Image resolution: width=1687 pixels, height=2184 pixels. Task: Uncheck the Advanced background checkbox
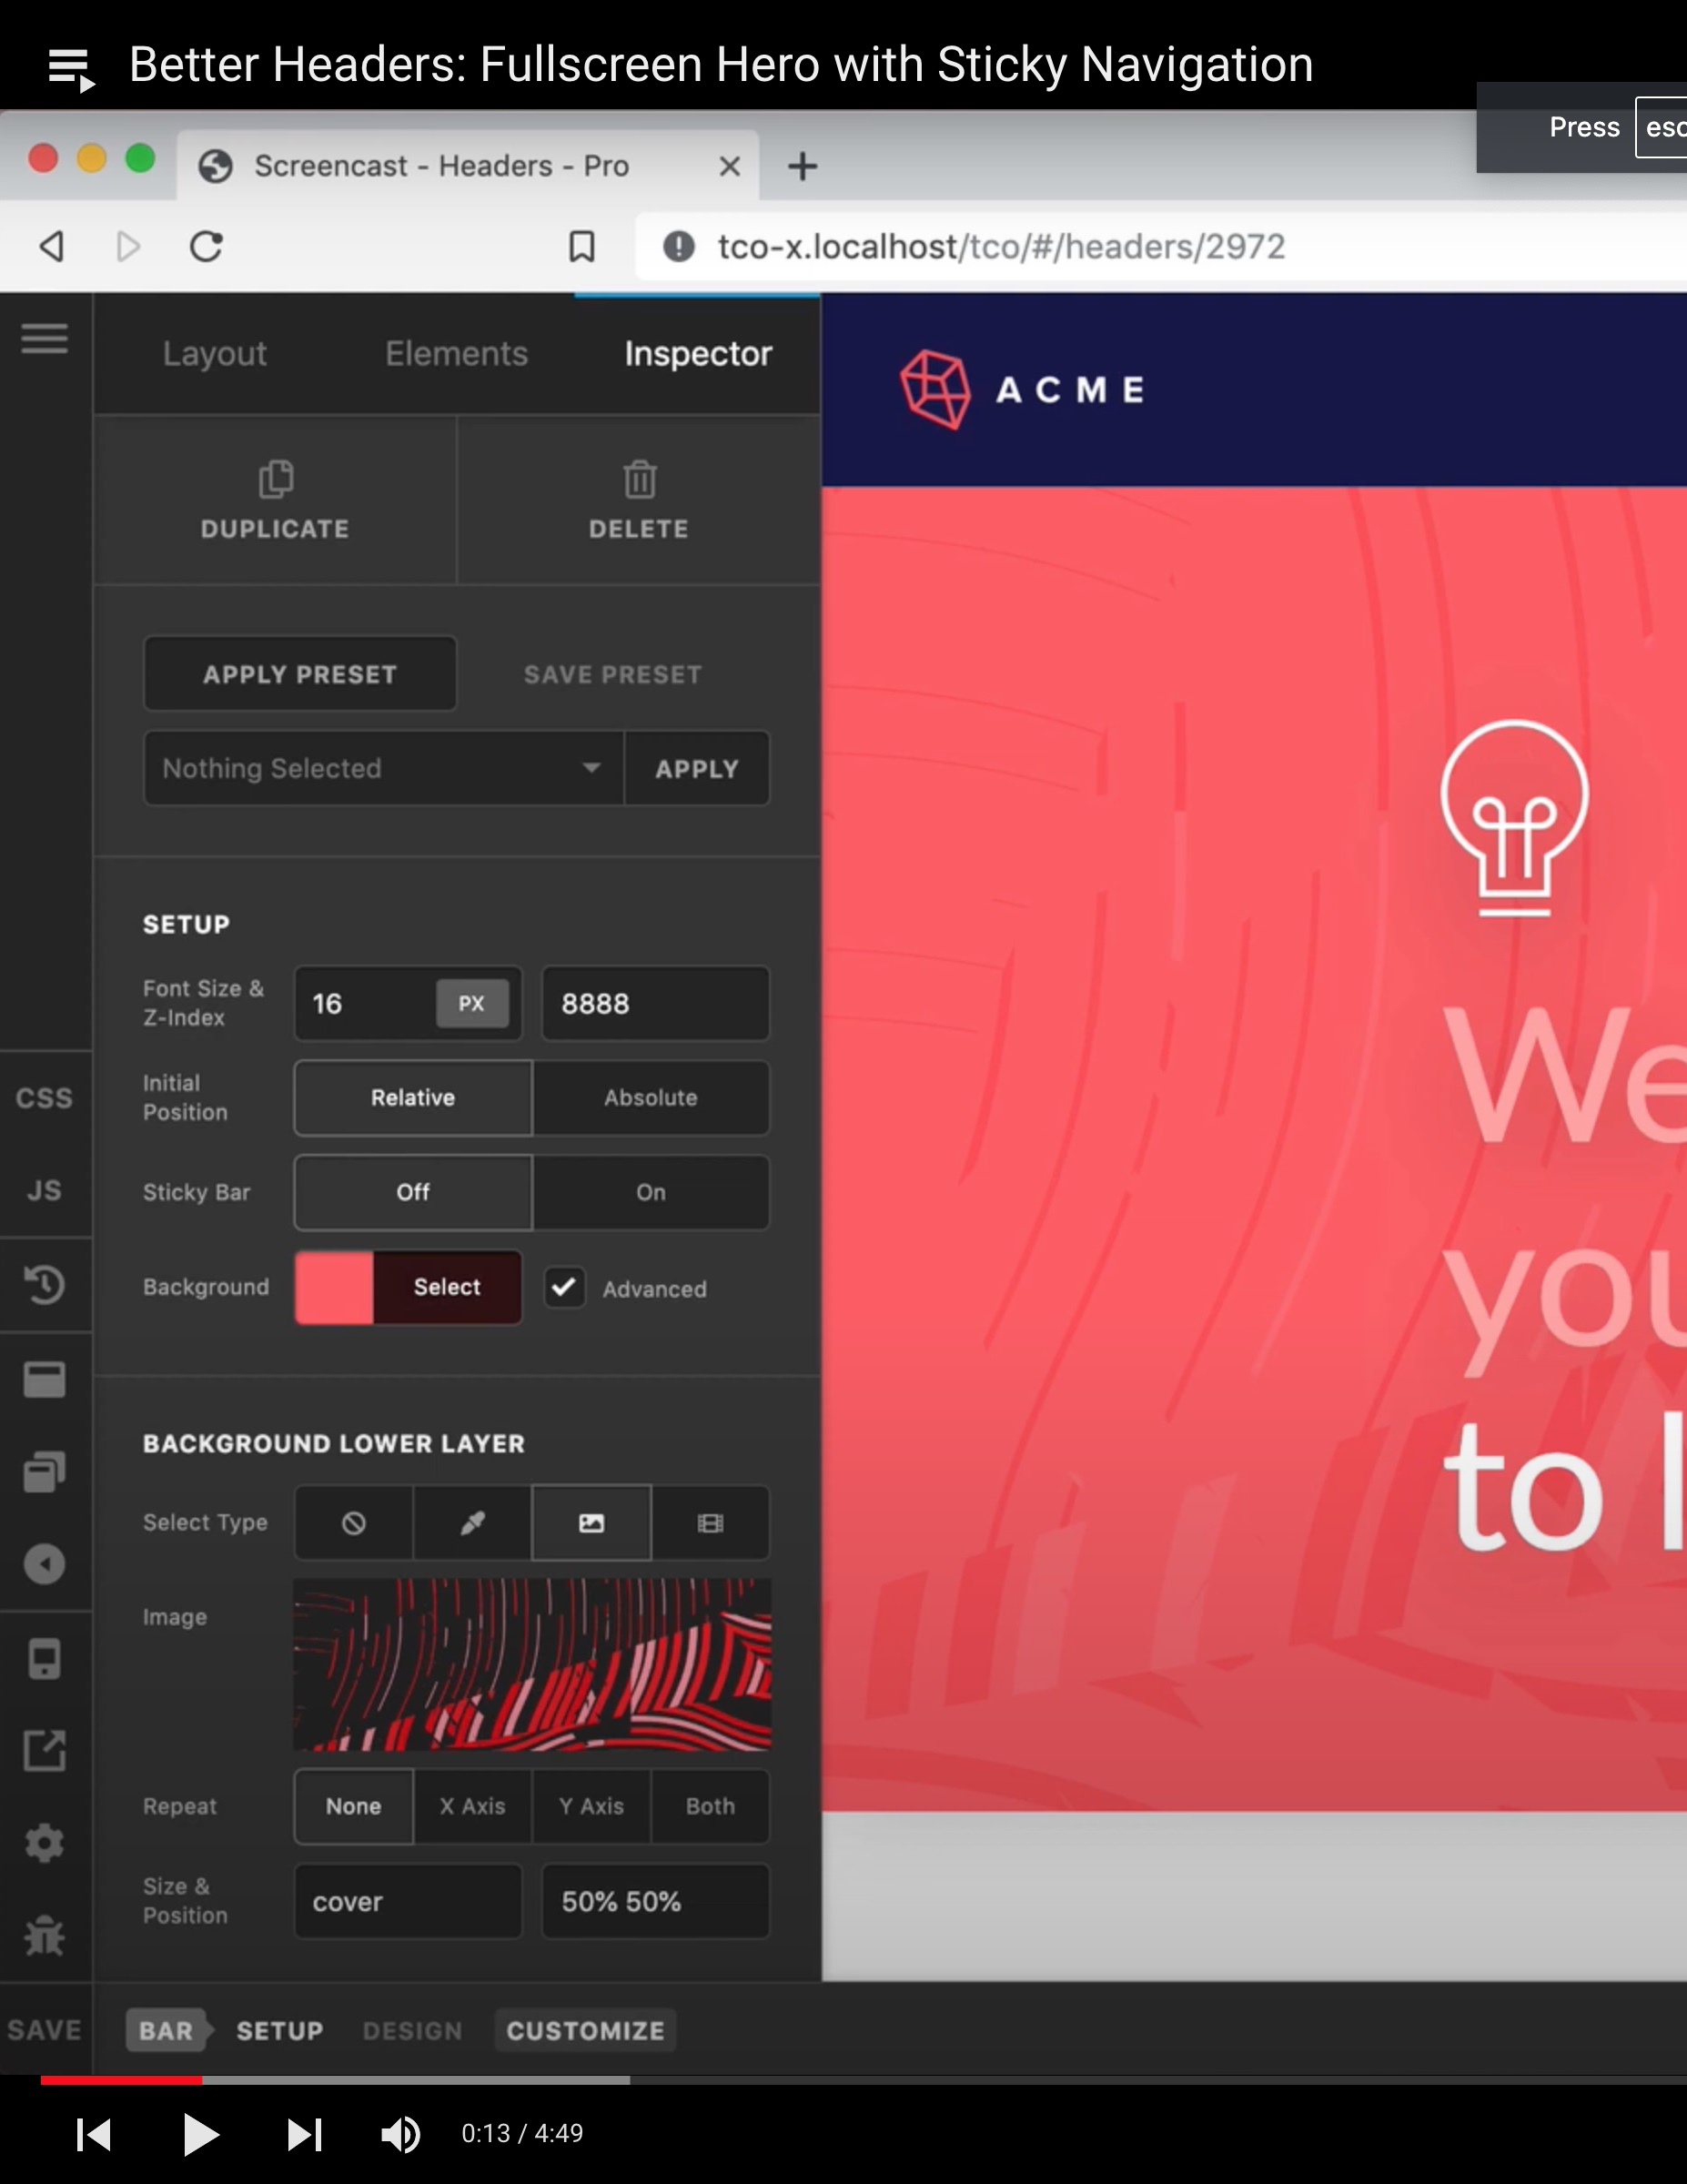(564, 1287)
